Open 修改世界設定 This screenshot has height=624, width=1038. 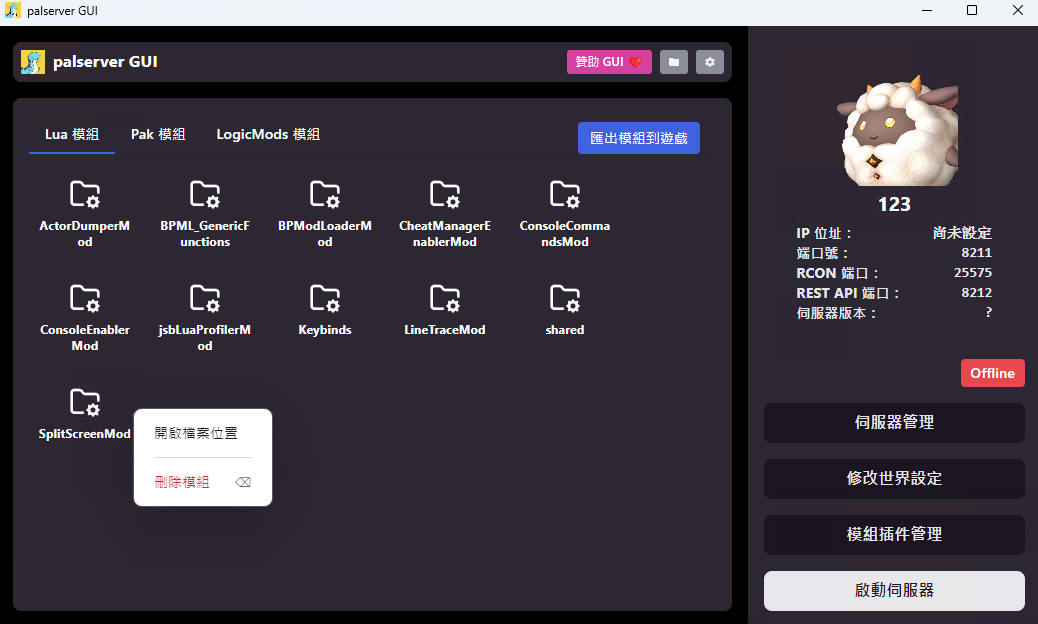pos(894,478)
